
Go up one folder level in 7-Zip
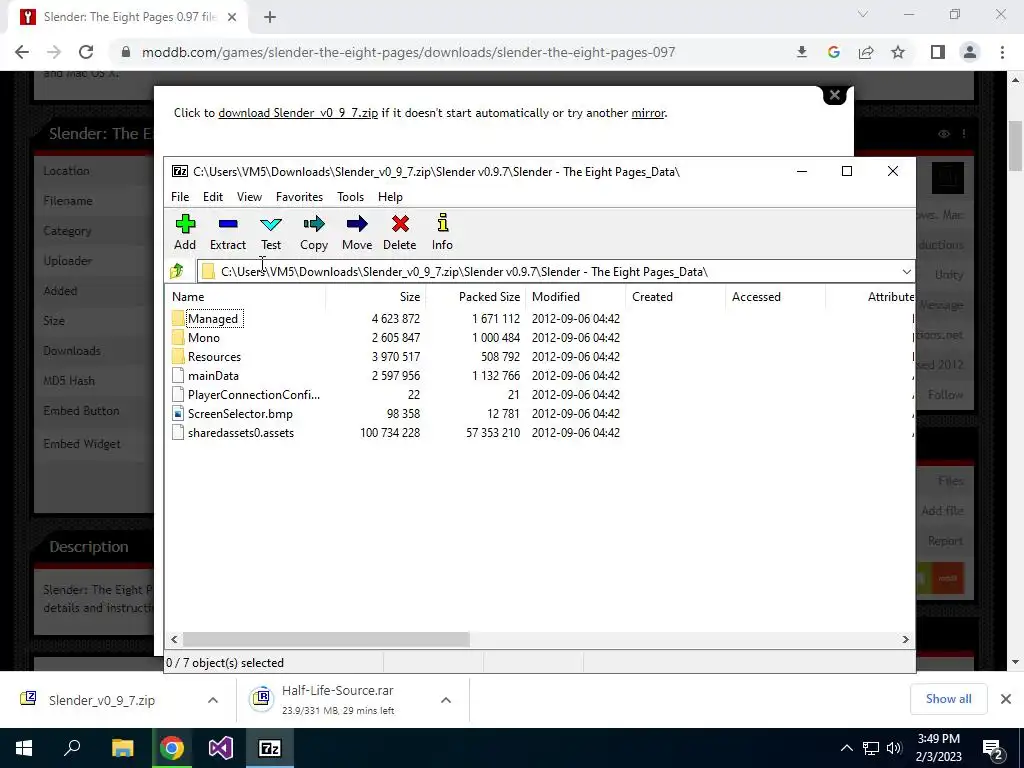[177, 271]
